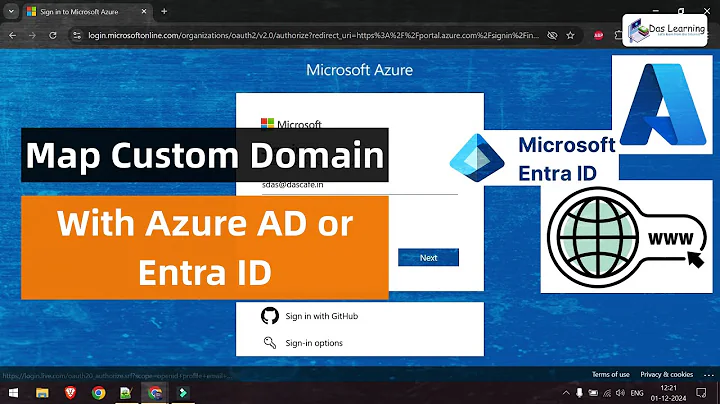Screen dimensions: 720x404
Task: Open Sign-in options
Action: pyautogui.click(x=314, y=343)
